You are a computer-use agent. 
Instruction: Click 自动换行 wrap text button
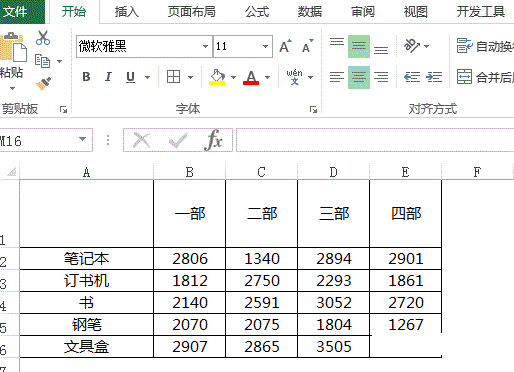coord(485,46)
